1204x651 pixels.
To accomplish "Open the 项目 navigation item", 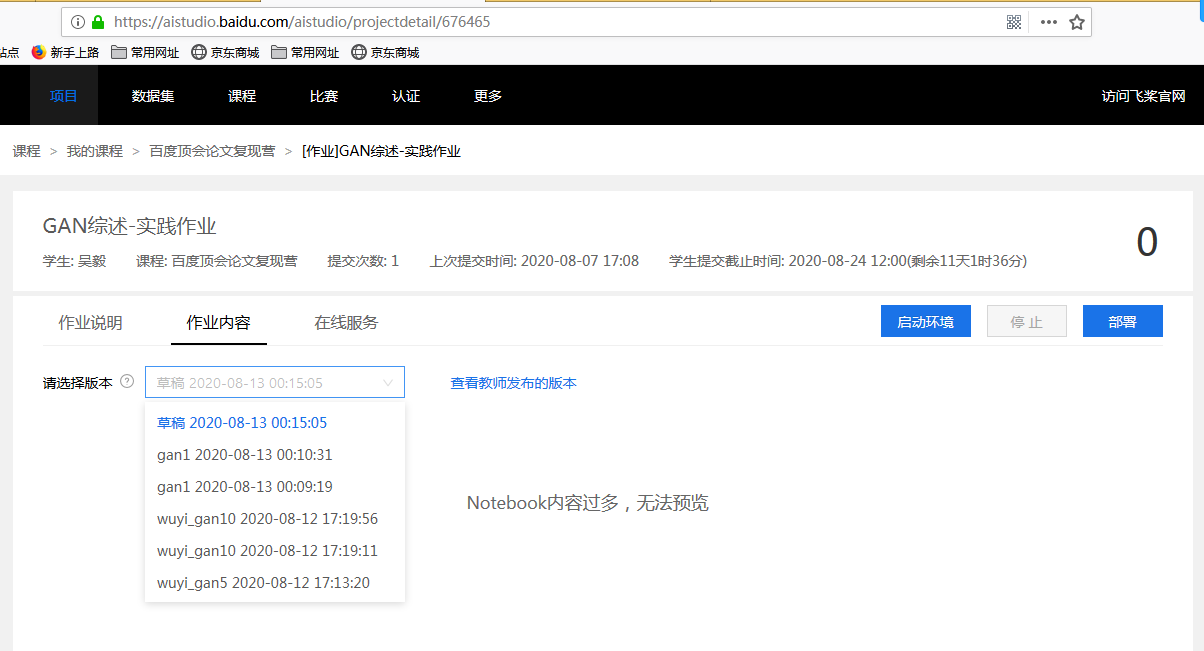I will (64, 96).
